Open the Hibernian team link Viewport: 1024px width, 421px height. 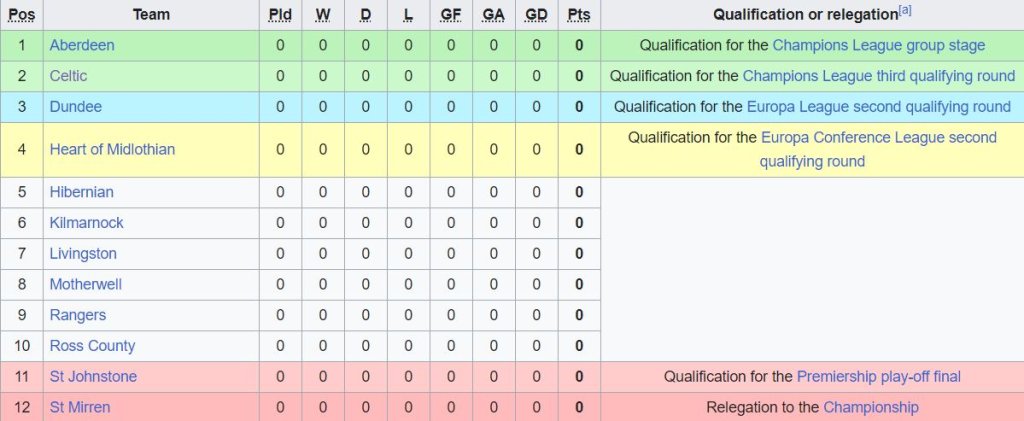pyautogui.click(x=81, y=192)
